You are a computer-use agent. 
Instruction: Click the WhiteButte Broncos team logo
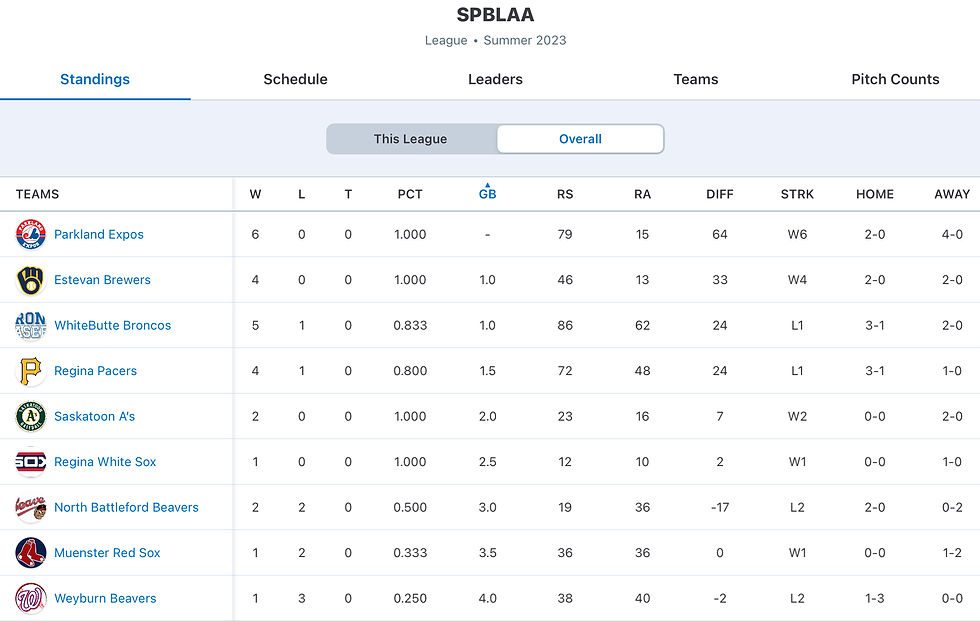click(x=31, y=326)
